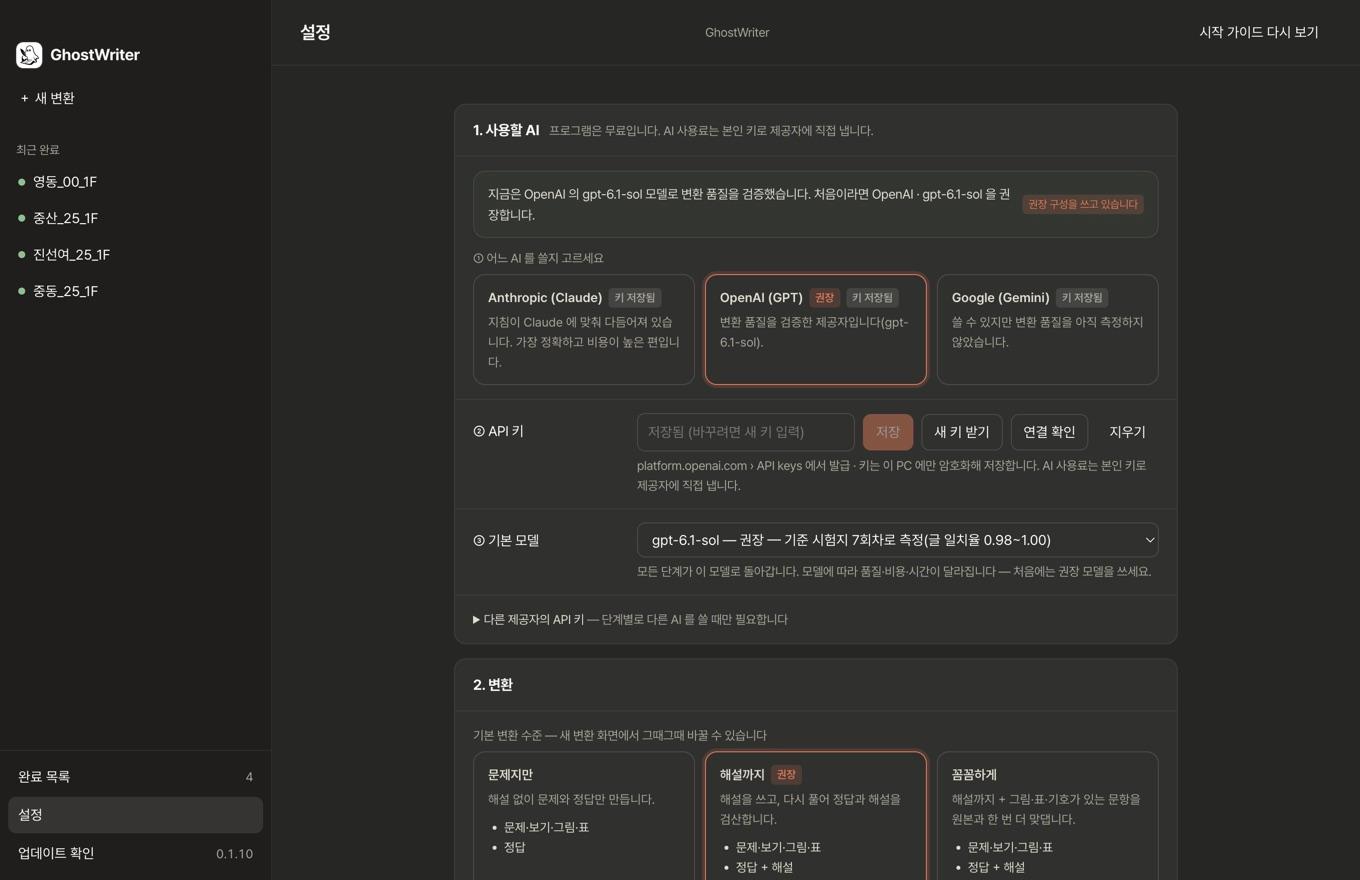Open the 기본 모델 dropdown
The height and width of the screenshot is (880, 1360).
coord(898,540)
